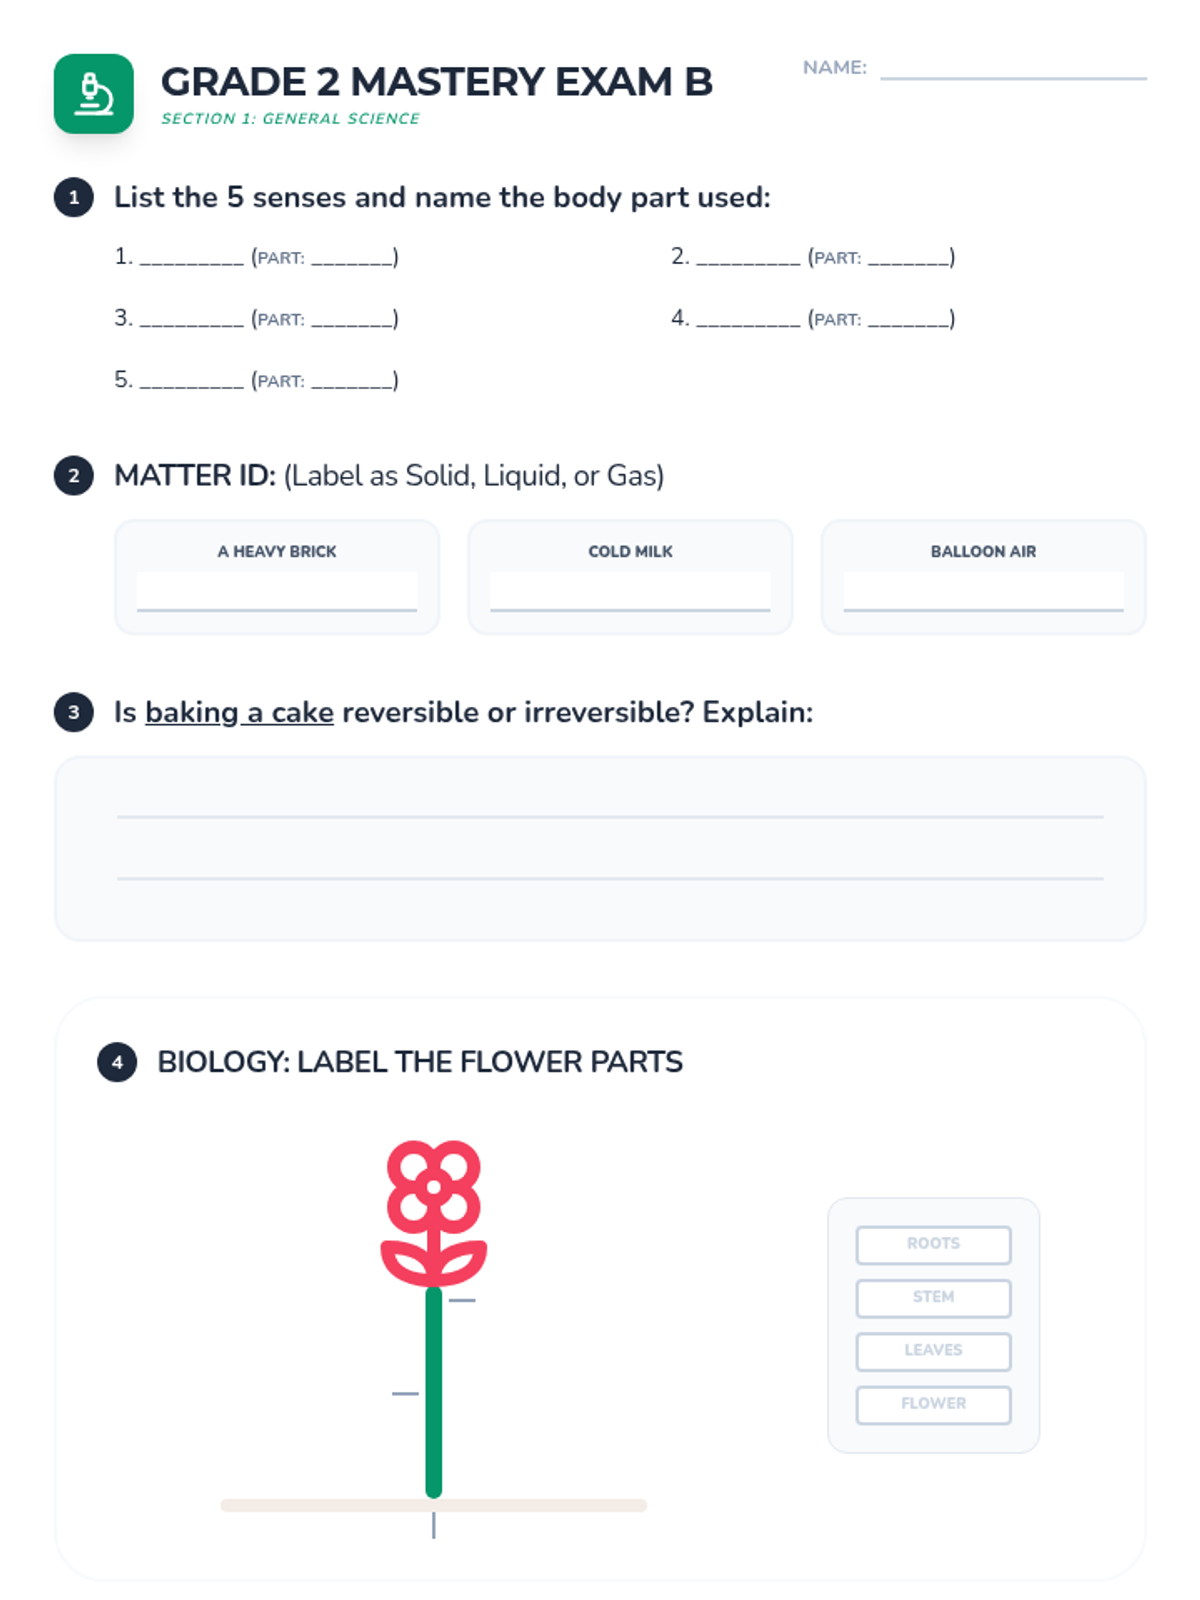Click the number 2 question badge
1200x1600 pixels.
click(74, 476)
